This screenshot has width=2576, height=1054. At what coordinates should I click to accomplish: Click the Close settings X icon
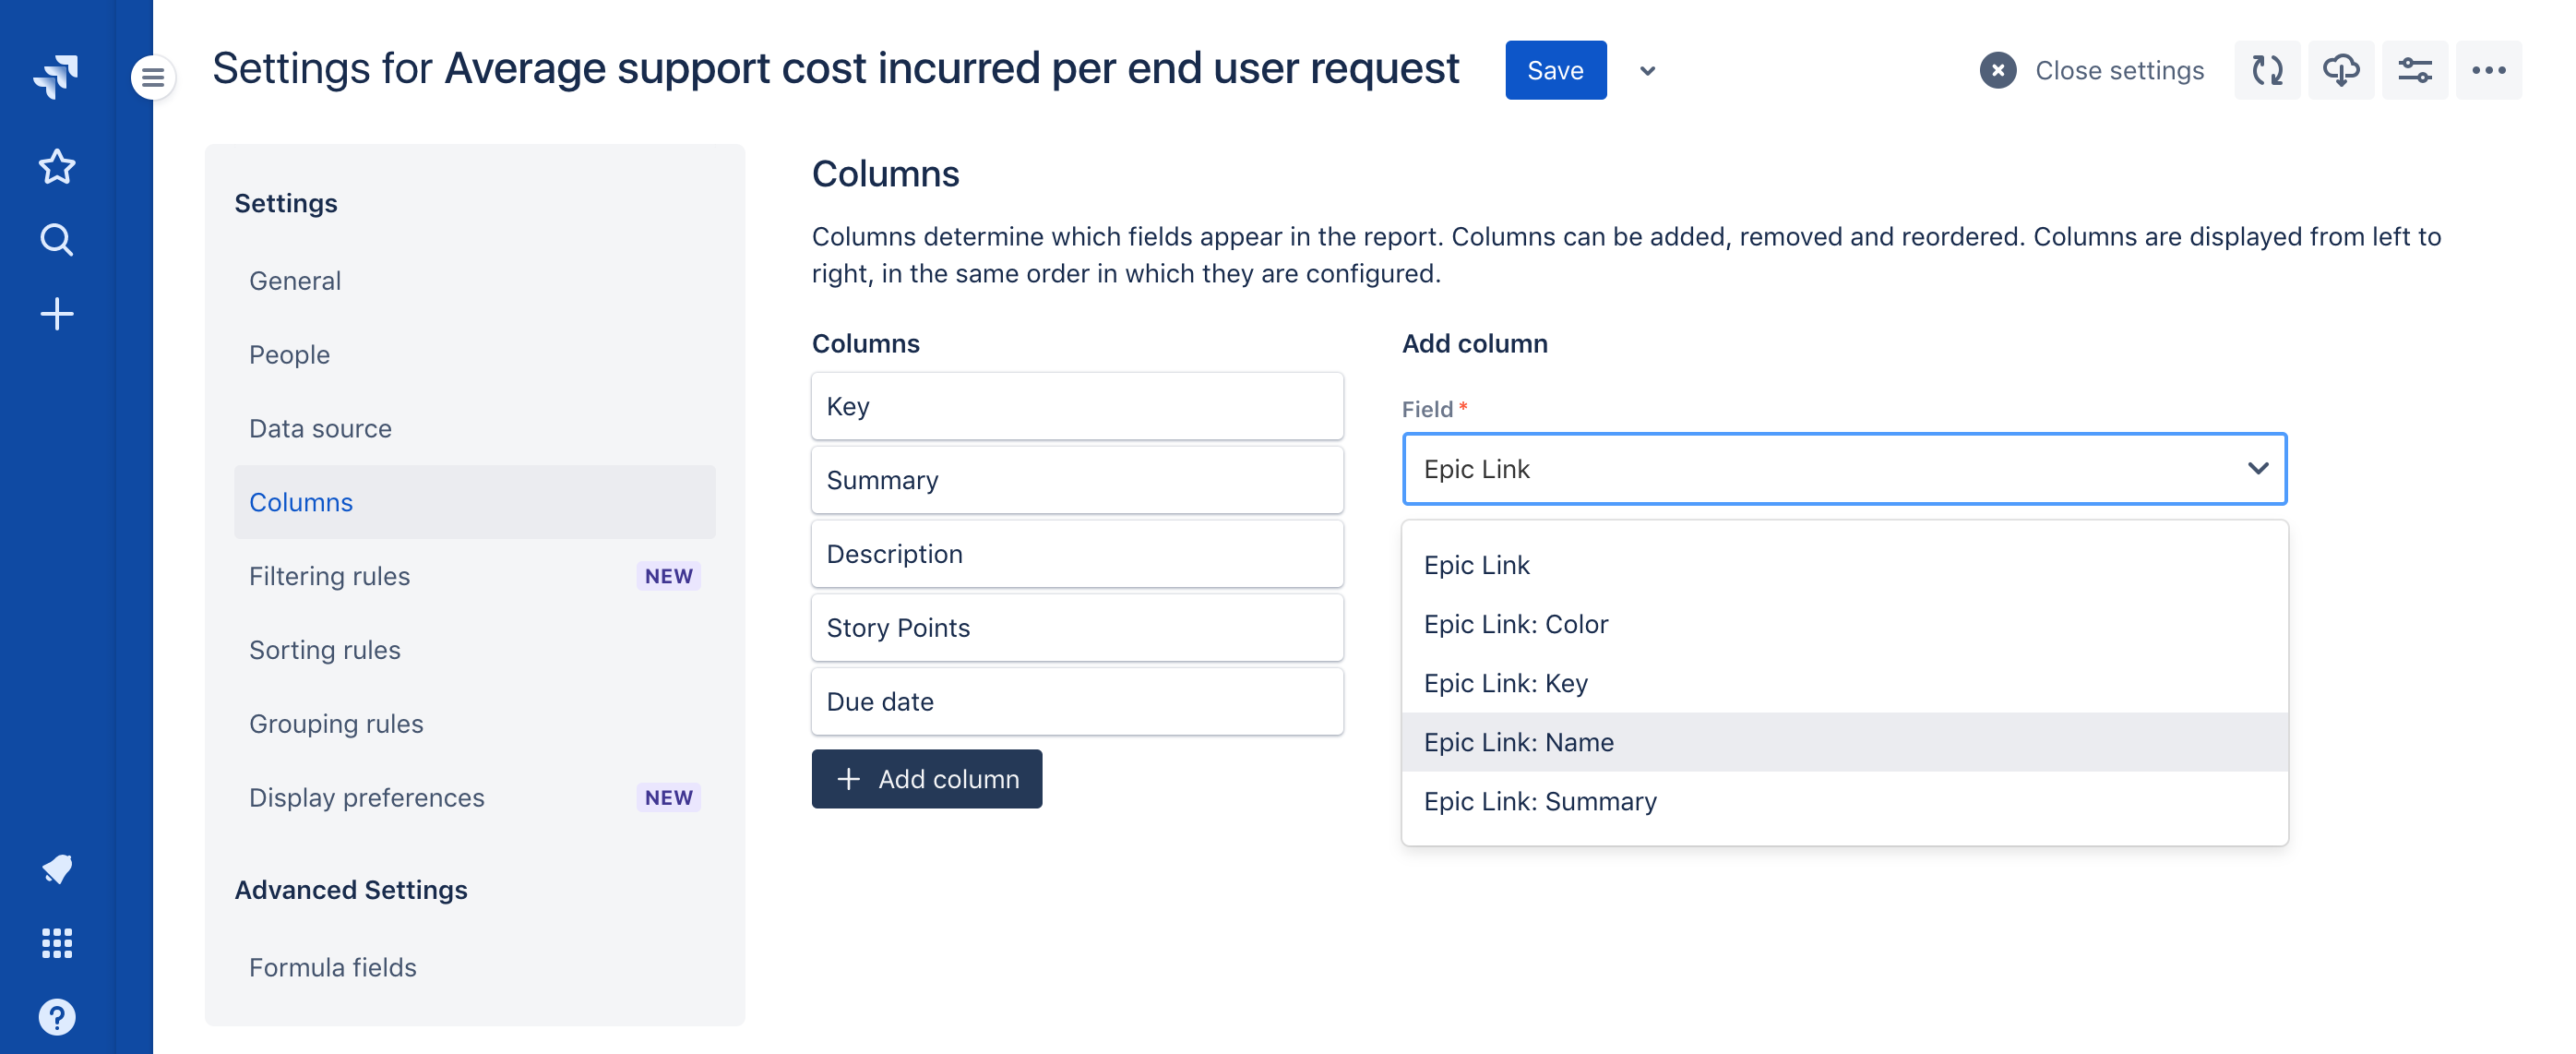pos(1997,70)
